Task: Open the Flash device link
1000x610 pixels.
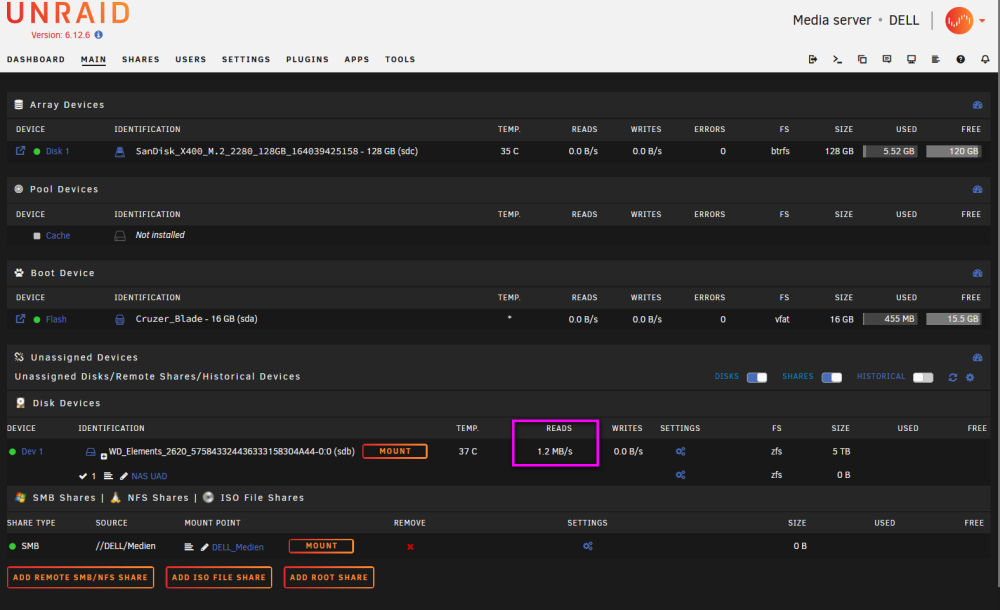Action: click(56, 319)
